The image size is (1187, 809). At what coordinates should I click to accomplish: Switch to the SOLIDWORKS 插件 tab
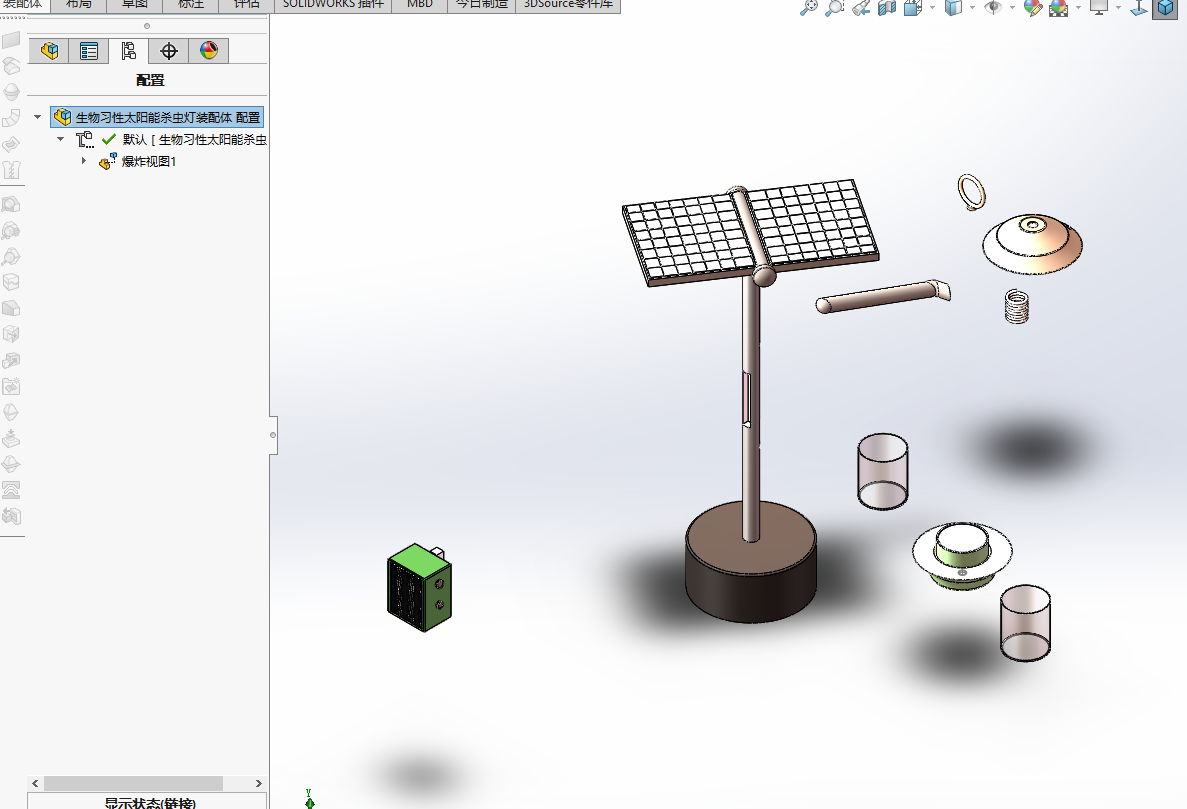click(x=333, y=4)
